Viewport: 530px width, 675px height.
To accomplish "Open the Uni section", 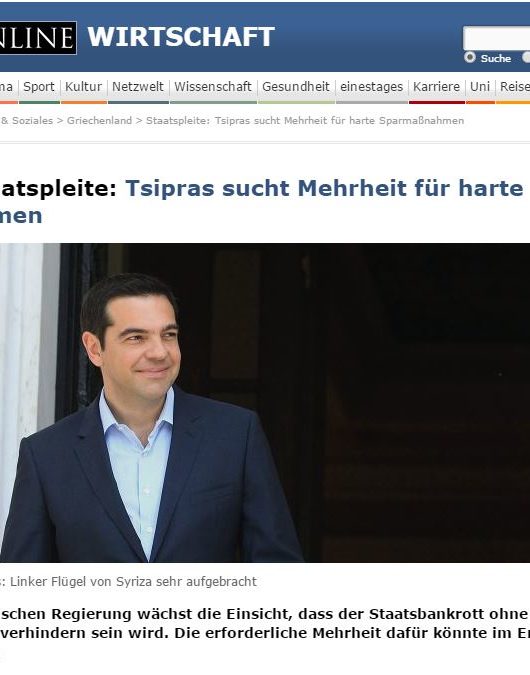I will point(480,87).
